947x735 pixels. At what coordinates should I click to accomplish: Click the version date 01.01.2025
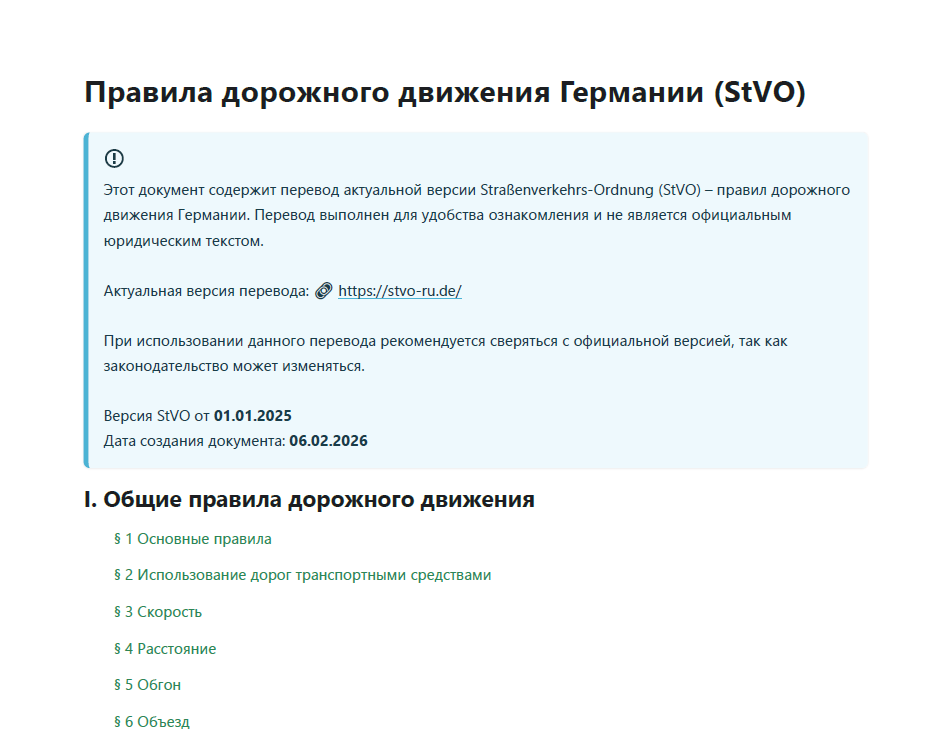point(252,416)
